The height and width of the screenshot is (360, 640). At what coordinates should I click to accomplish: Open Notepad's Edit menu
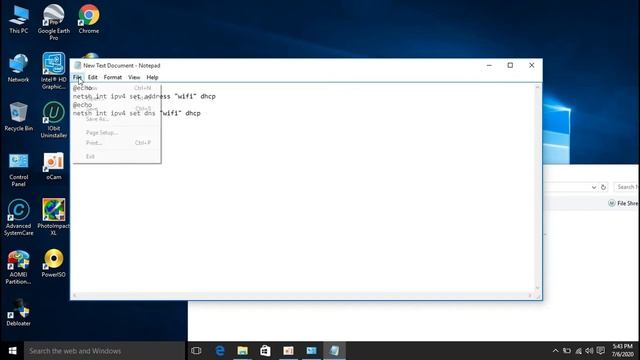click(x=93, y=77)
